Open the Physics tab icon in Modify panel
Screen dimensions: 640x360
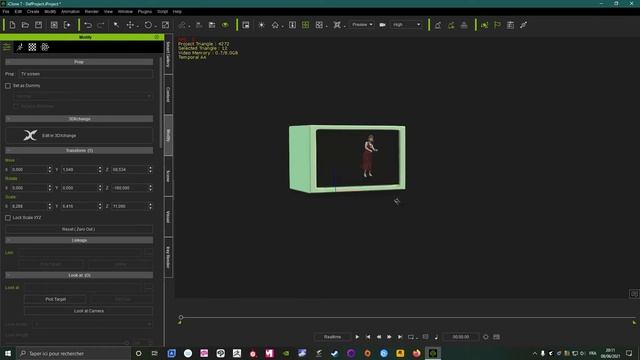(x=45, y=47)
